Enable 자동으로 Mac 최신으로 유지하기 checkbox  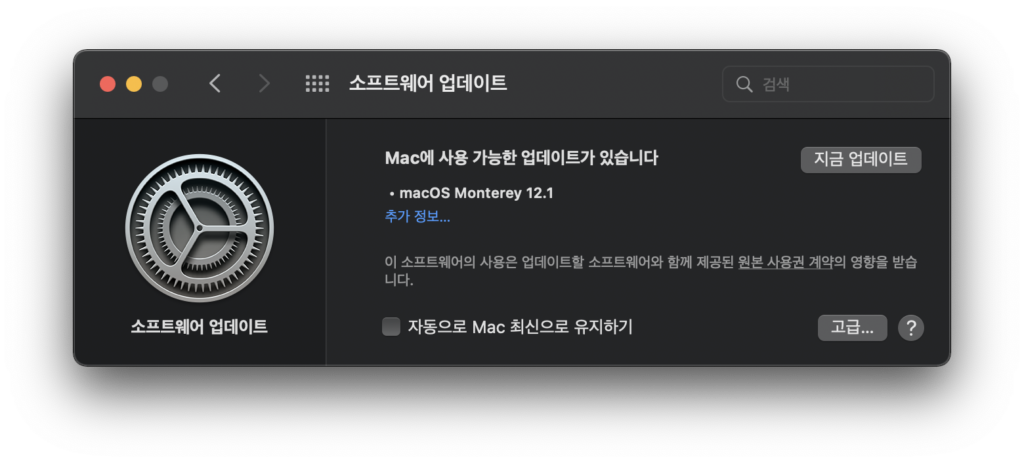pyautogui.click(x=391, y=327)
